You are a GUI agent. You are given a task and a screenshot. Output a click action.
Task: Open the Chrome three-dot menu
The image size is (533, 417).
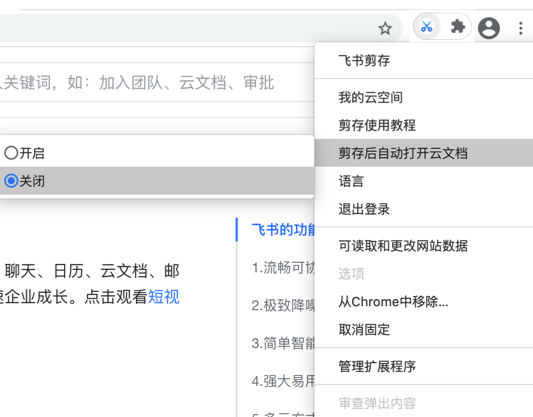point(520,28)
